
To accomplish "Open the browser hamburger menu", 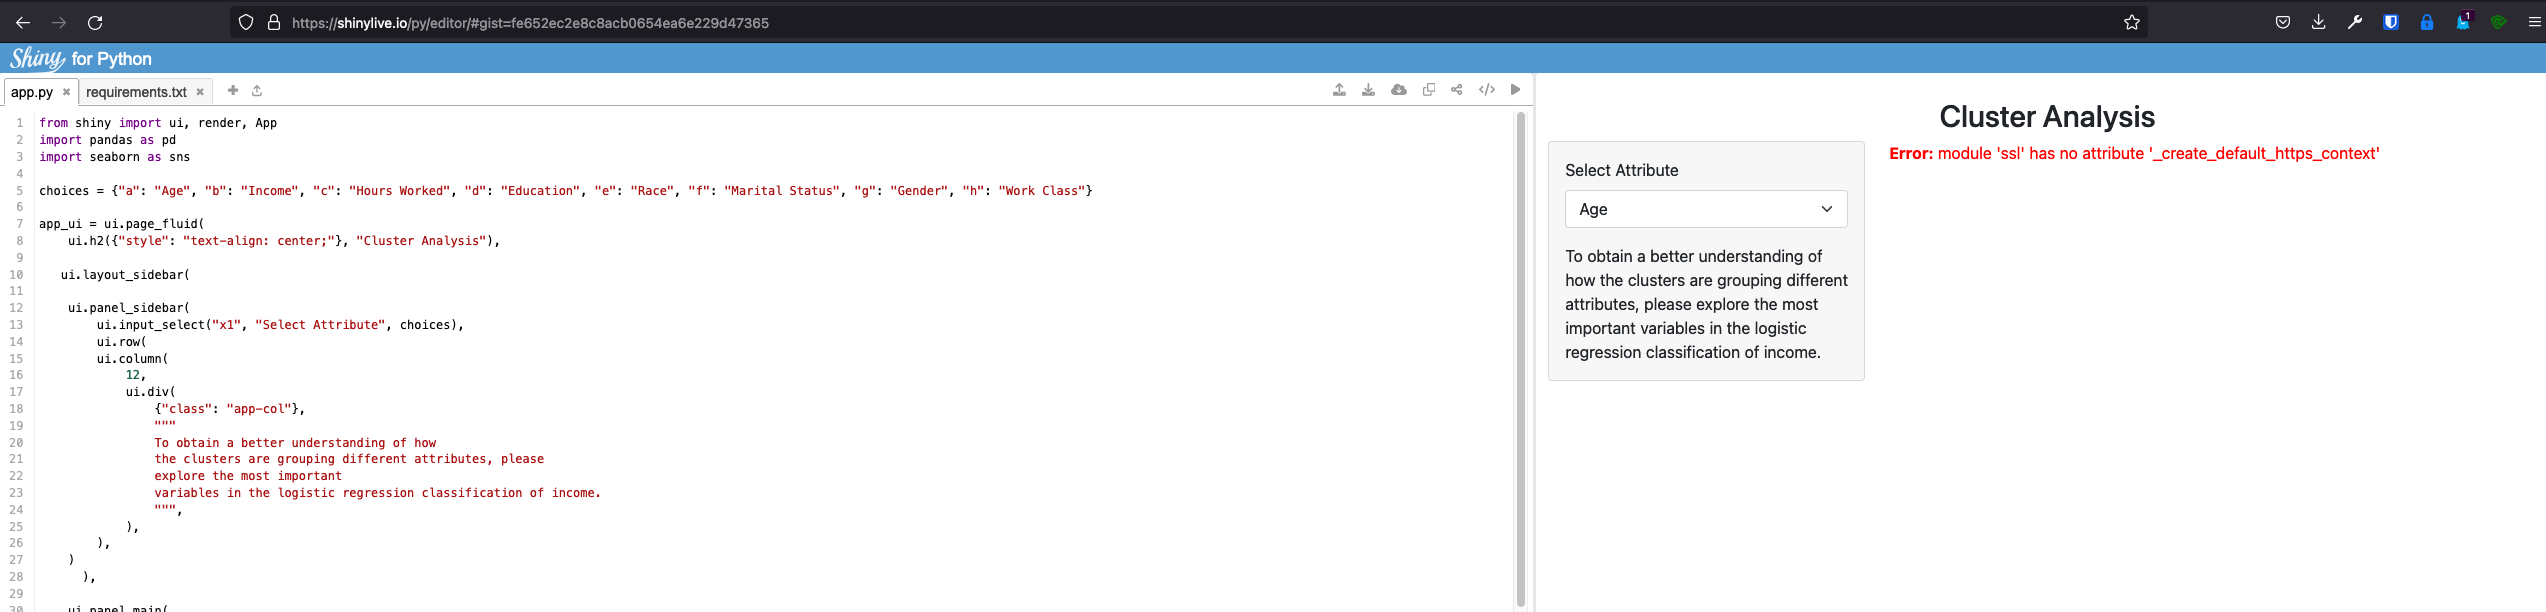I will click(x=2535, y=22).
